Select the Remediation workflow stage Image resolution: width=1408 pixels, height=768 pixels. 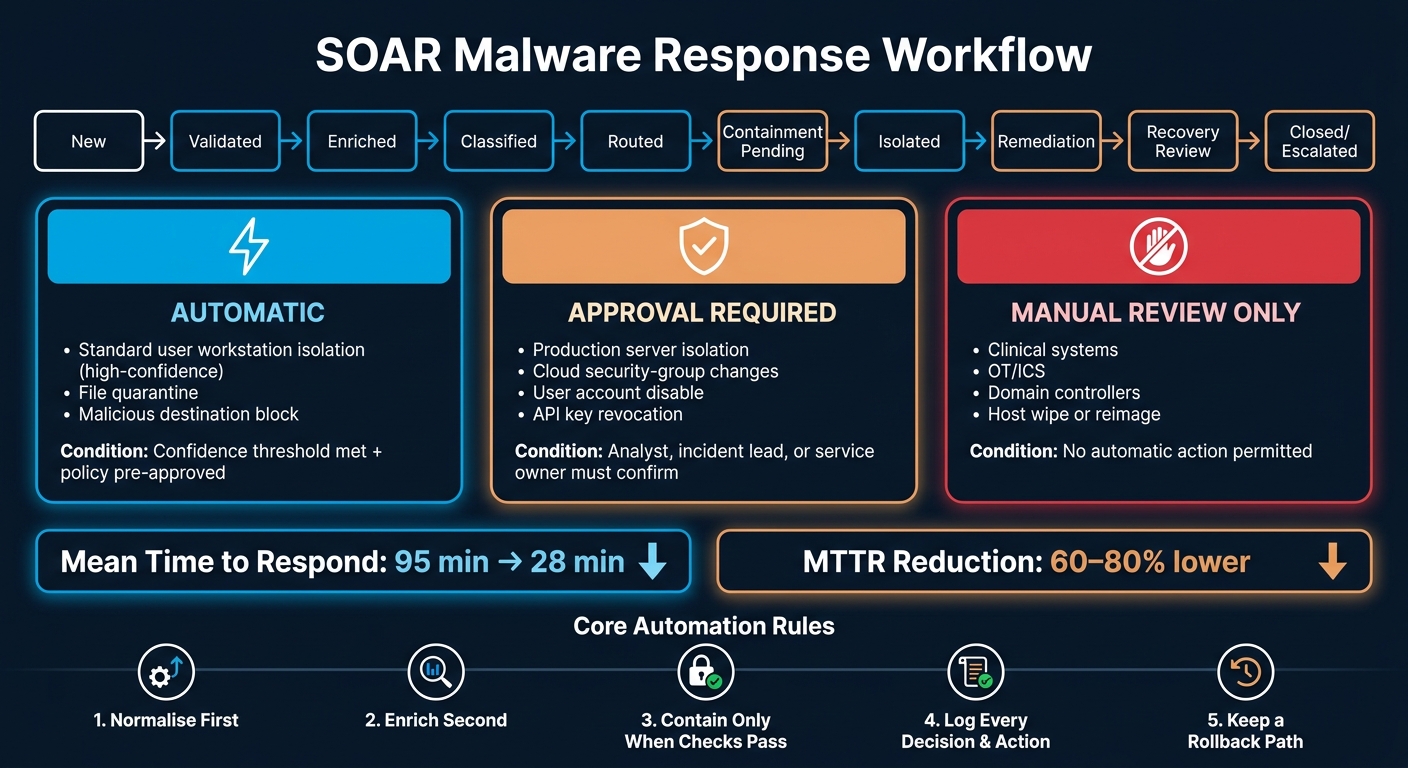pyautogui.click(x=1046, y=141)
